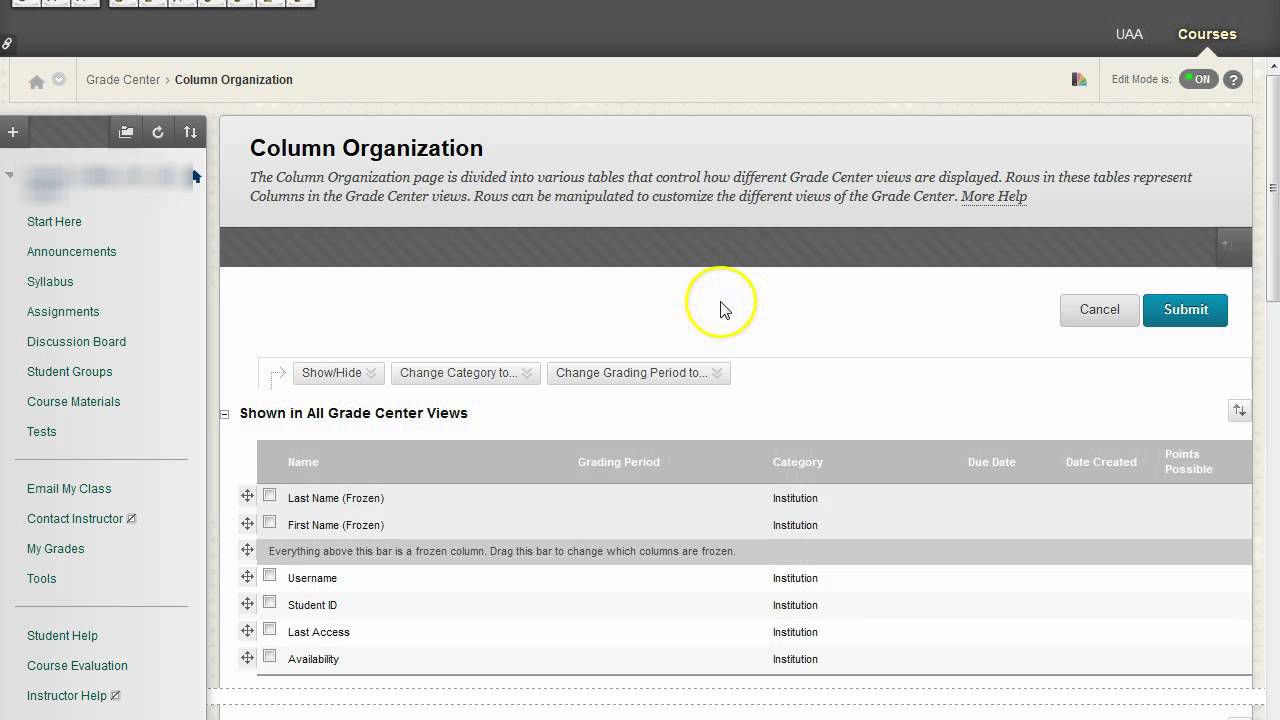This screenshot has width=1280, height=720.
Task: Click the move handle for Username row
Action: point(247,576)
